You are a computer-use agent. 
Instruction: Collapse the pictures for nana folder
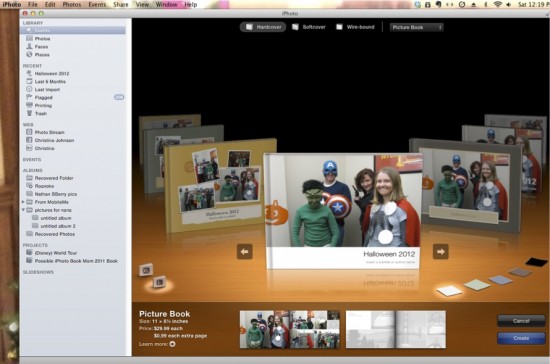23,210
